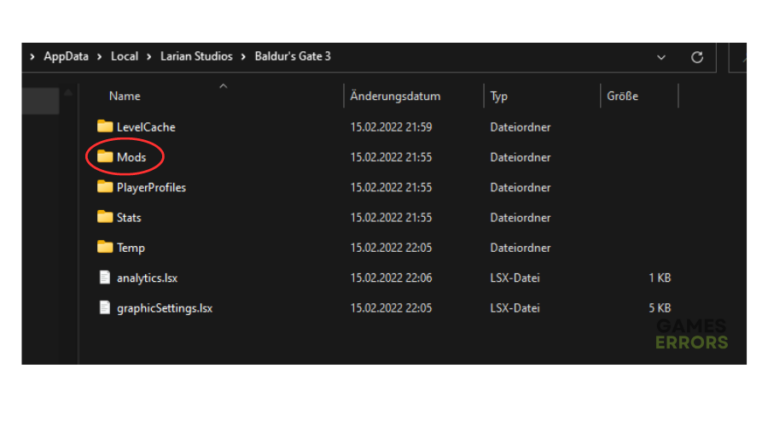The height and width of the screenshot is (427, 768).
Task: Expand the address bar history dropdown
Action: pos(662,58)
